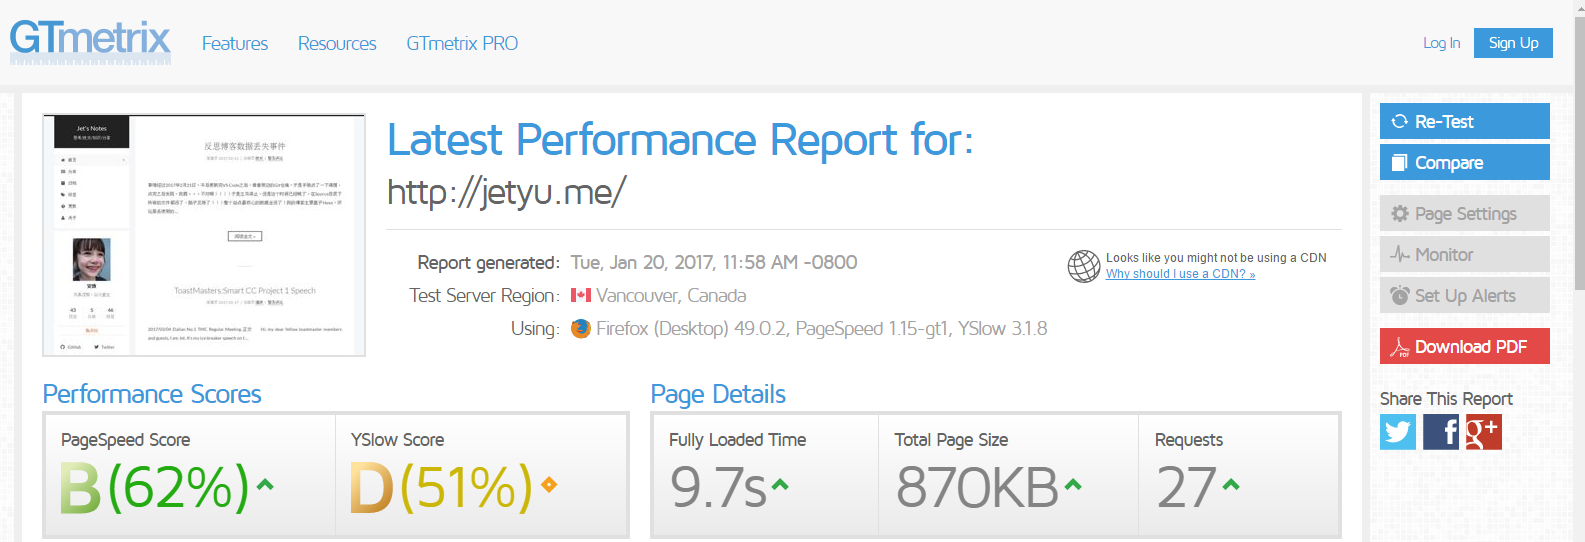Click YSlow score orange diamond indicator
The height and width of the screenshot is (542, 1585).
(x=548, y=485)
